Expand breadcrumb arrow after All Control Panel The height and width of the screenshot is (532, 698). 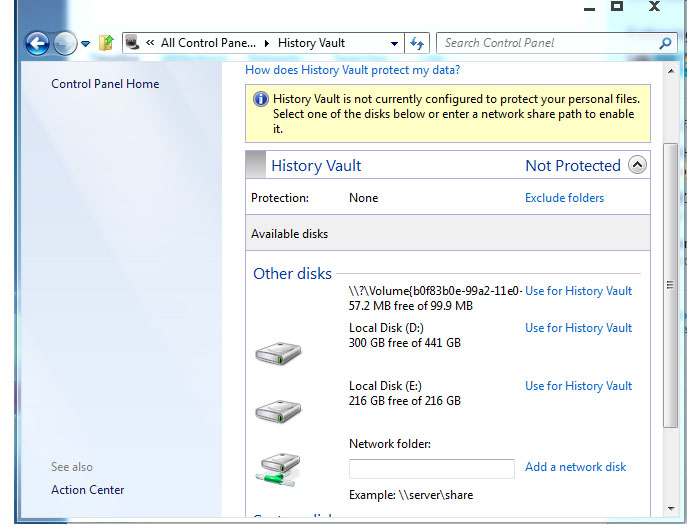[266, 44]
